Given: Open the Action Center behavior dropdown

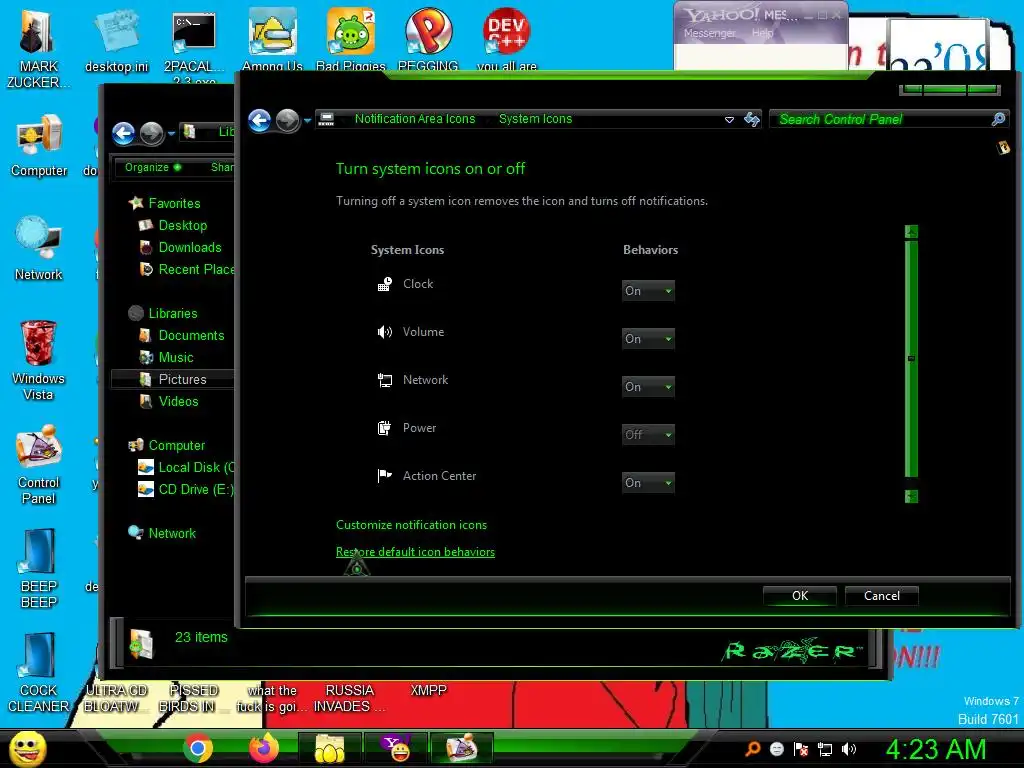Looking at the screenshot, I should point(648,483).
